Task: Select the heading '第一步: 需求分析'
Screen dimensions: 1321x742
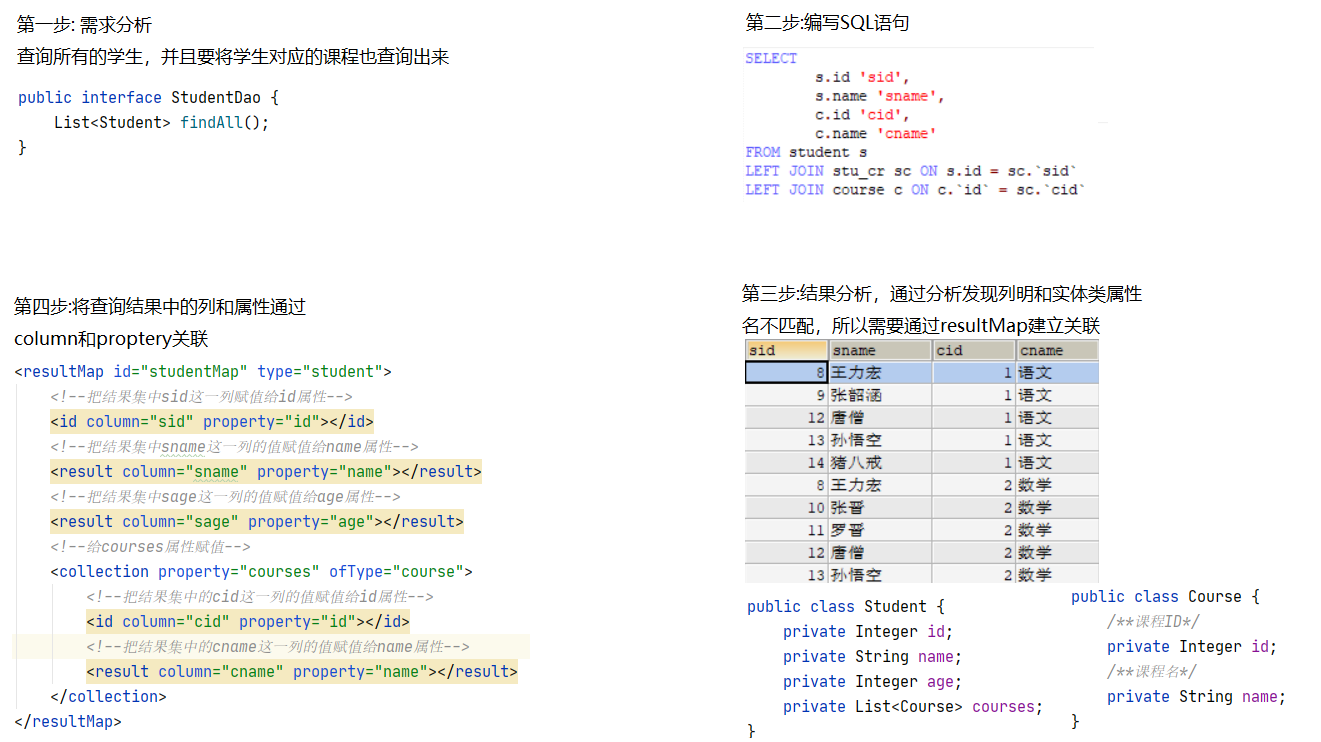Action: tap(85, 25)
